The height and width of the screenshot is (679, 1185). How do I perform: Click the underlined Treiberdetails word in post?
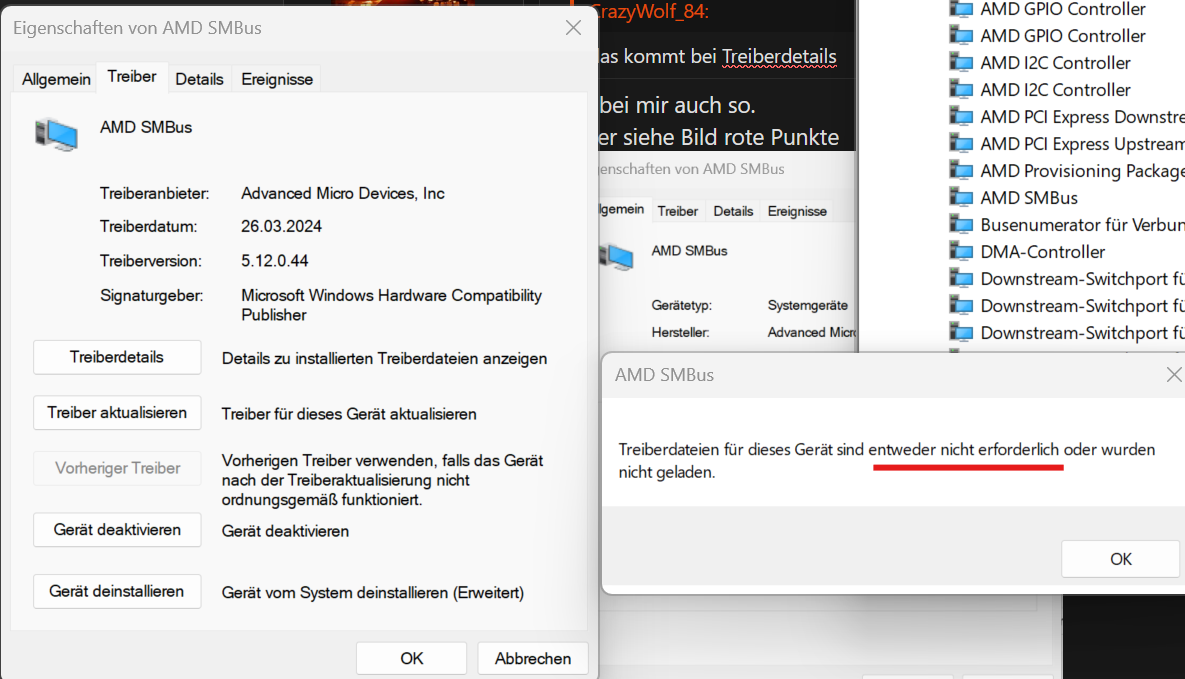pyautogui.click(x=779, y=57)
